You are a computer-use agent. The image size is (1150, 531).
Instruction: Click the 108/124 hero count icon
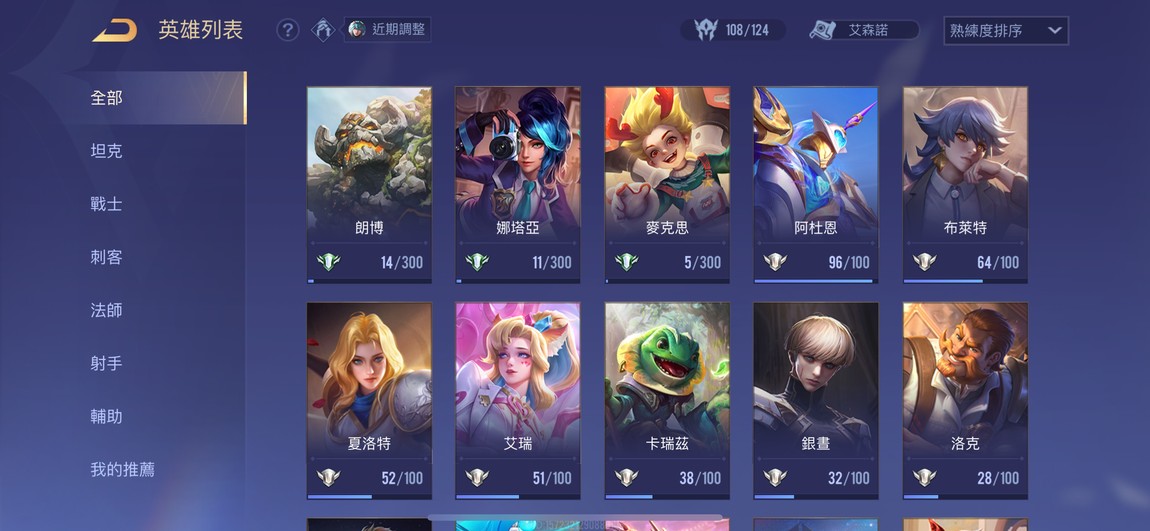pos(706,30)
